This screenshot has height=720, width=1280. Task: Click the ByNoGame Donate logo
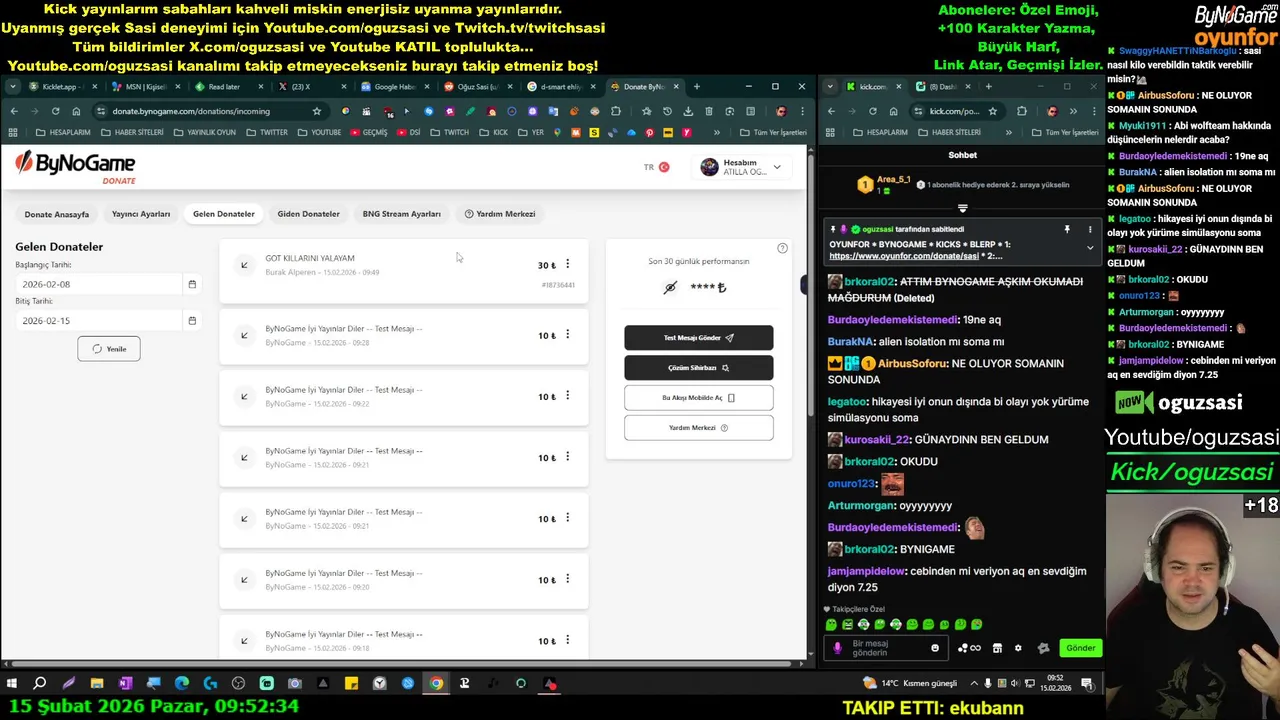[x=75, y=167]
